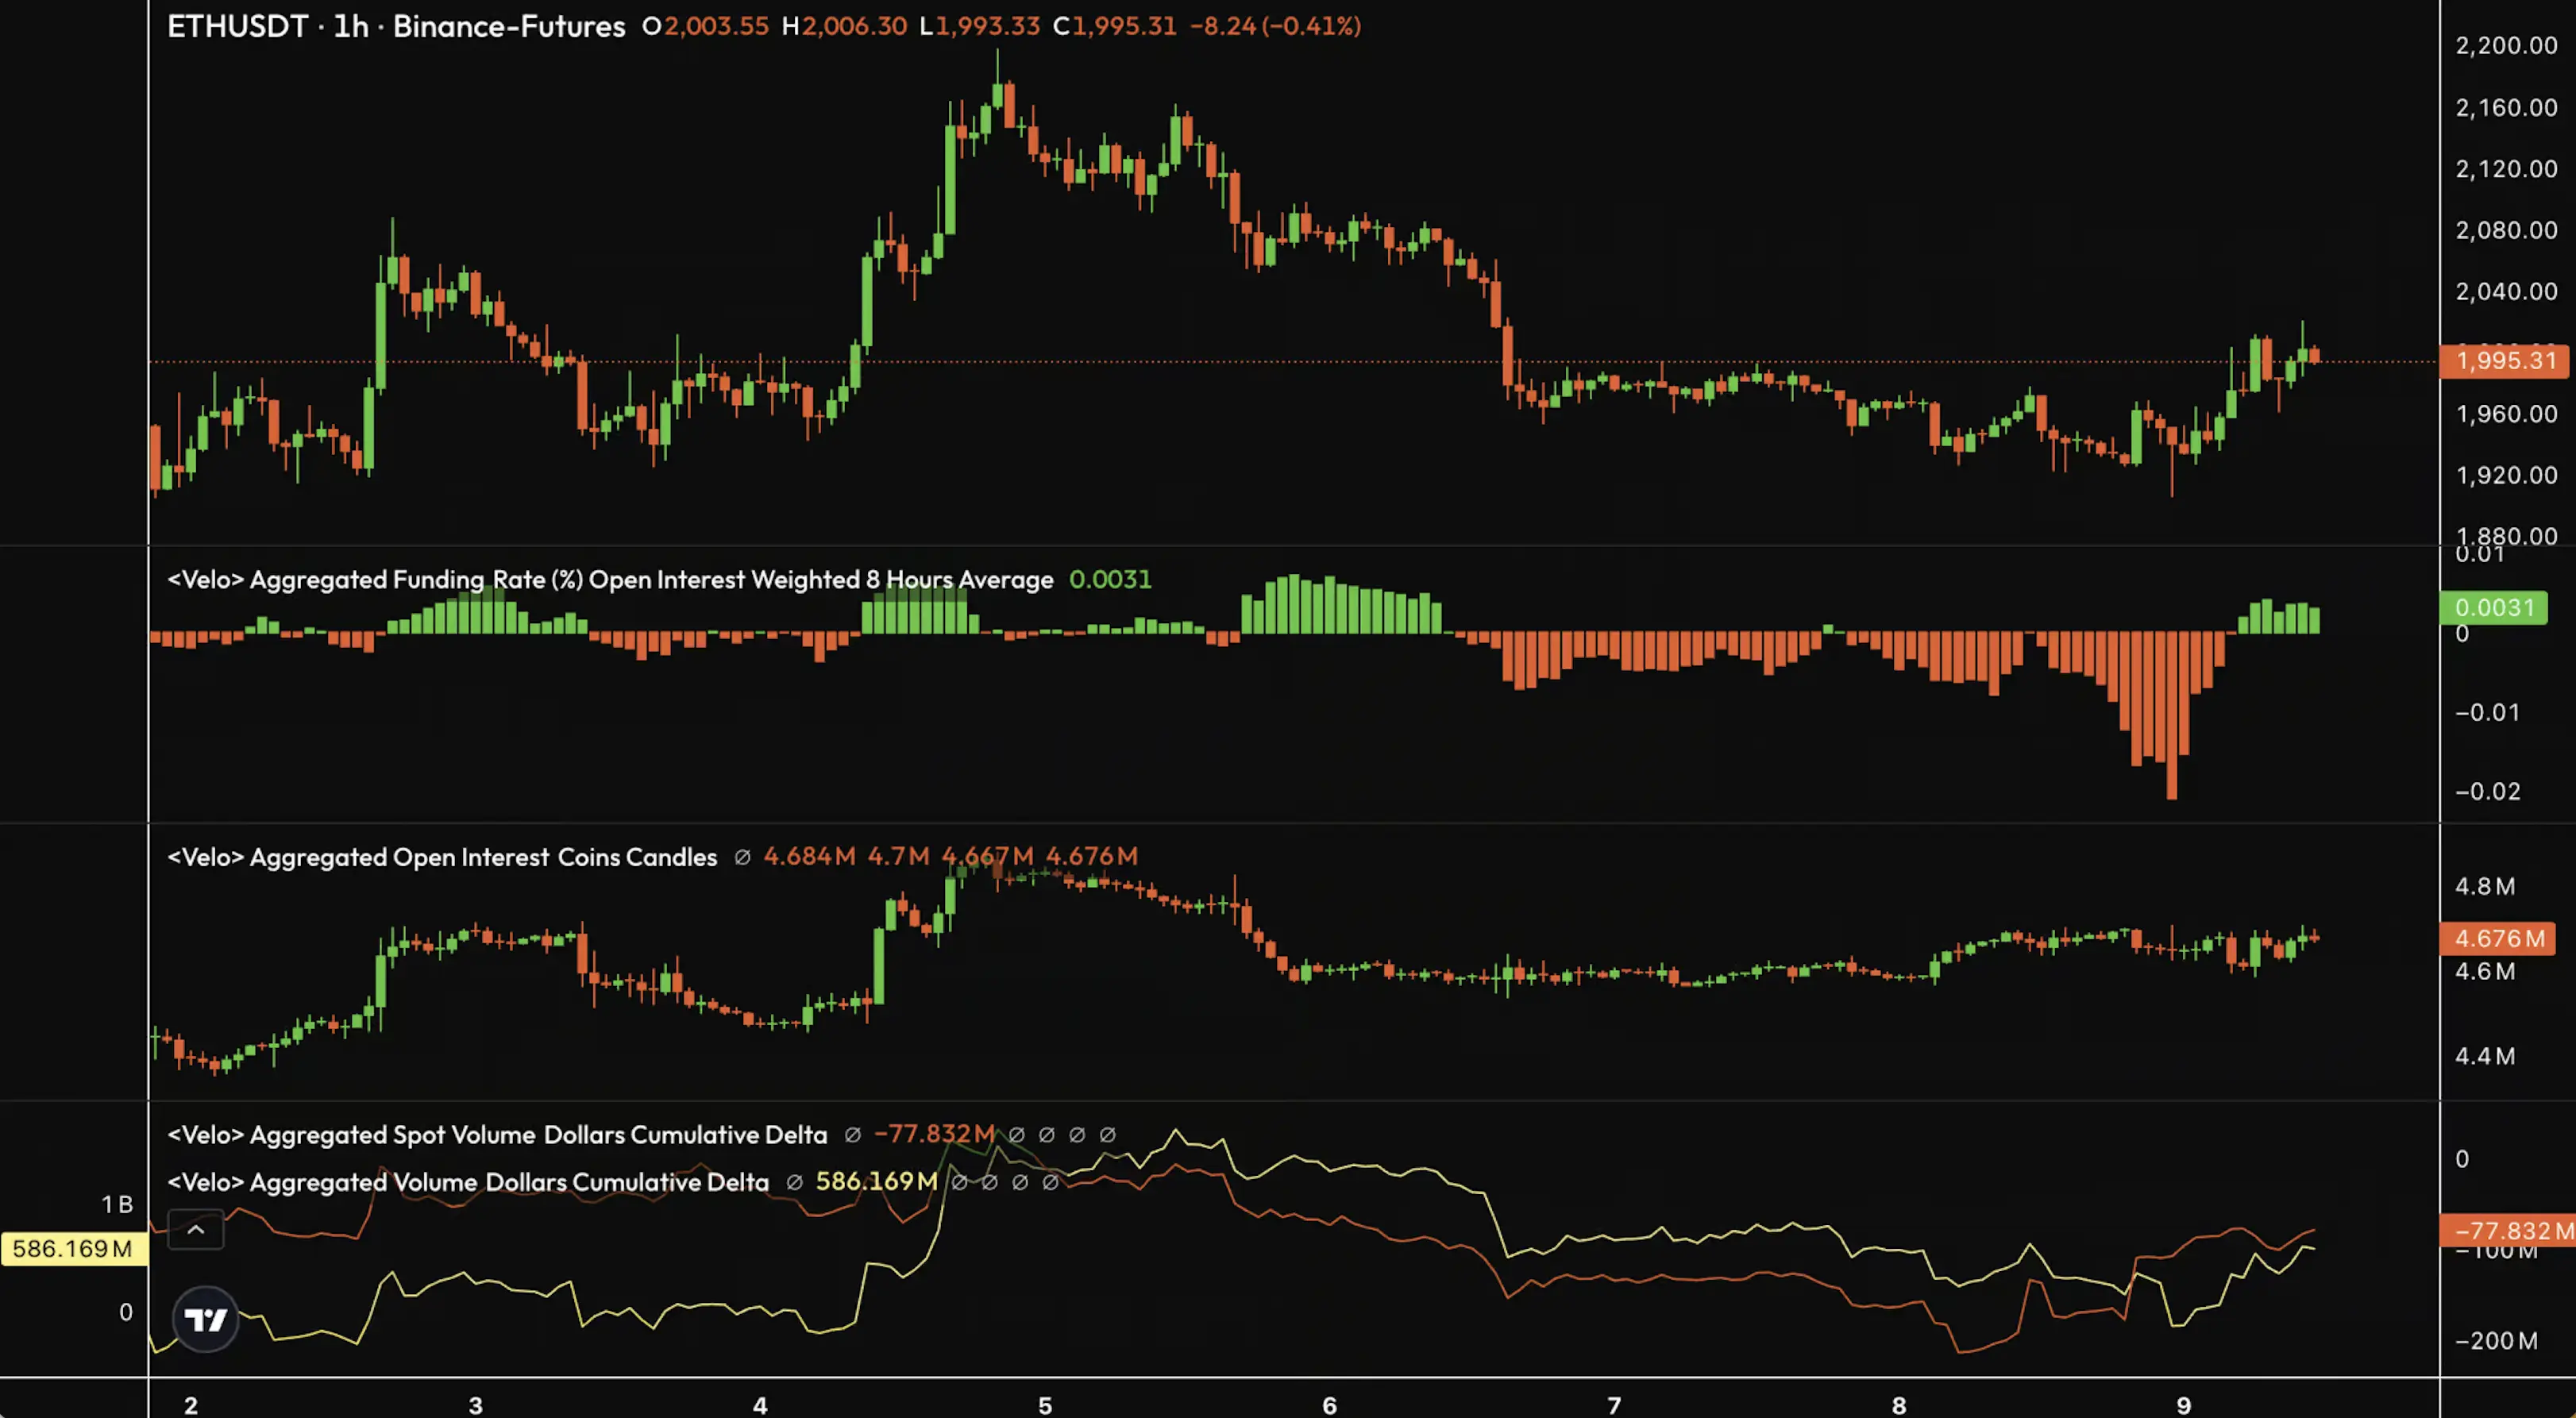Click the high value H2,006.30
The image size is (2576, 1418).
(846, 27)
